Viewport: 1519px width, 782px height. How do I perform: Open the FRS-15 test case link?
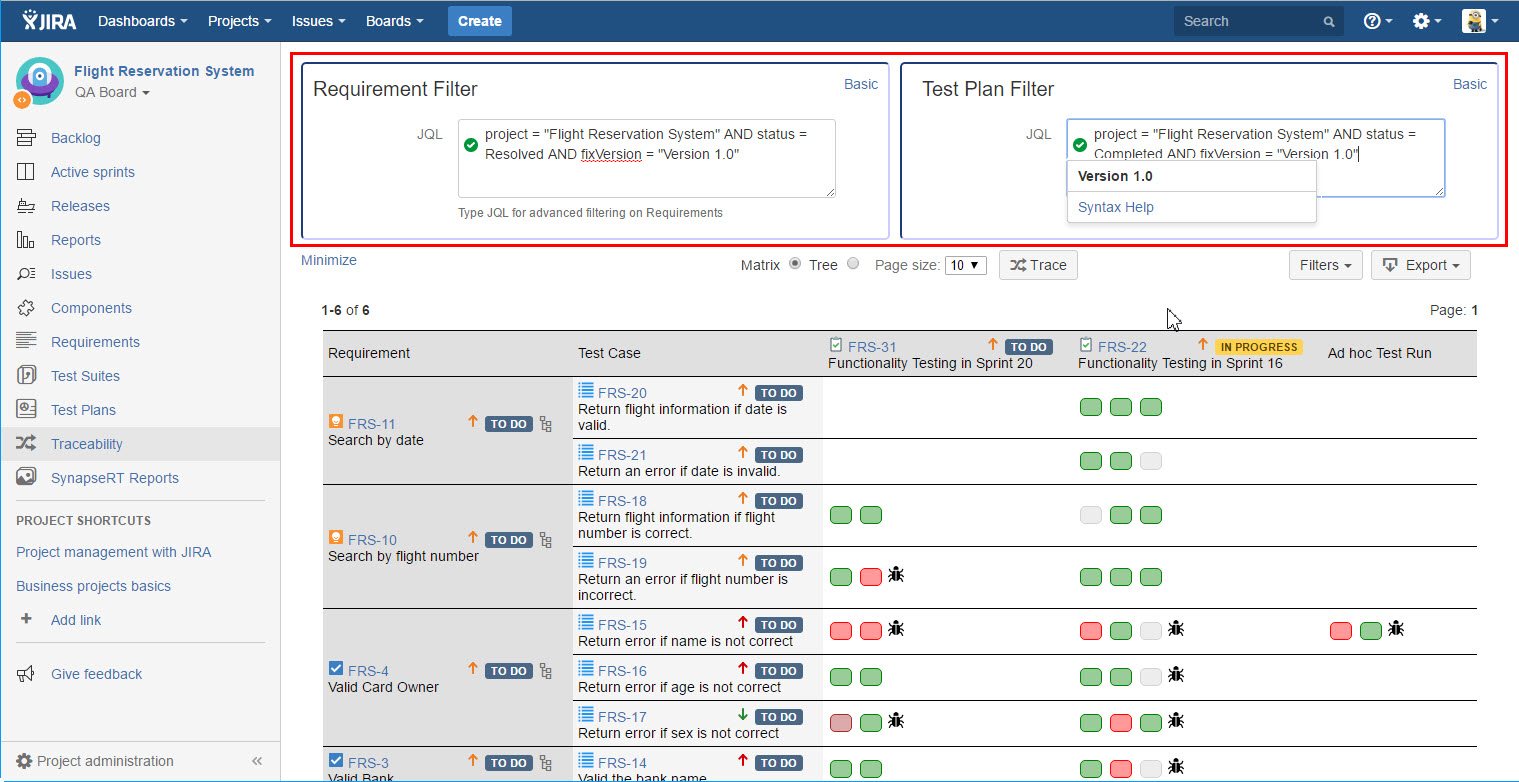pos(622,625)
